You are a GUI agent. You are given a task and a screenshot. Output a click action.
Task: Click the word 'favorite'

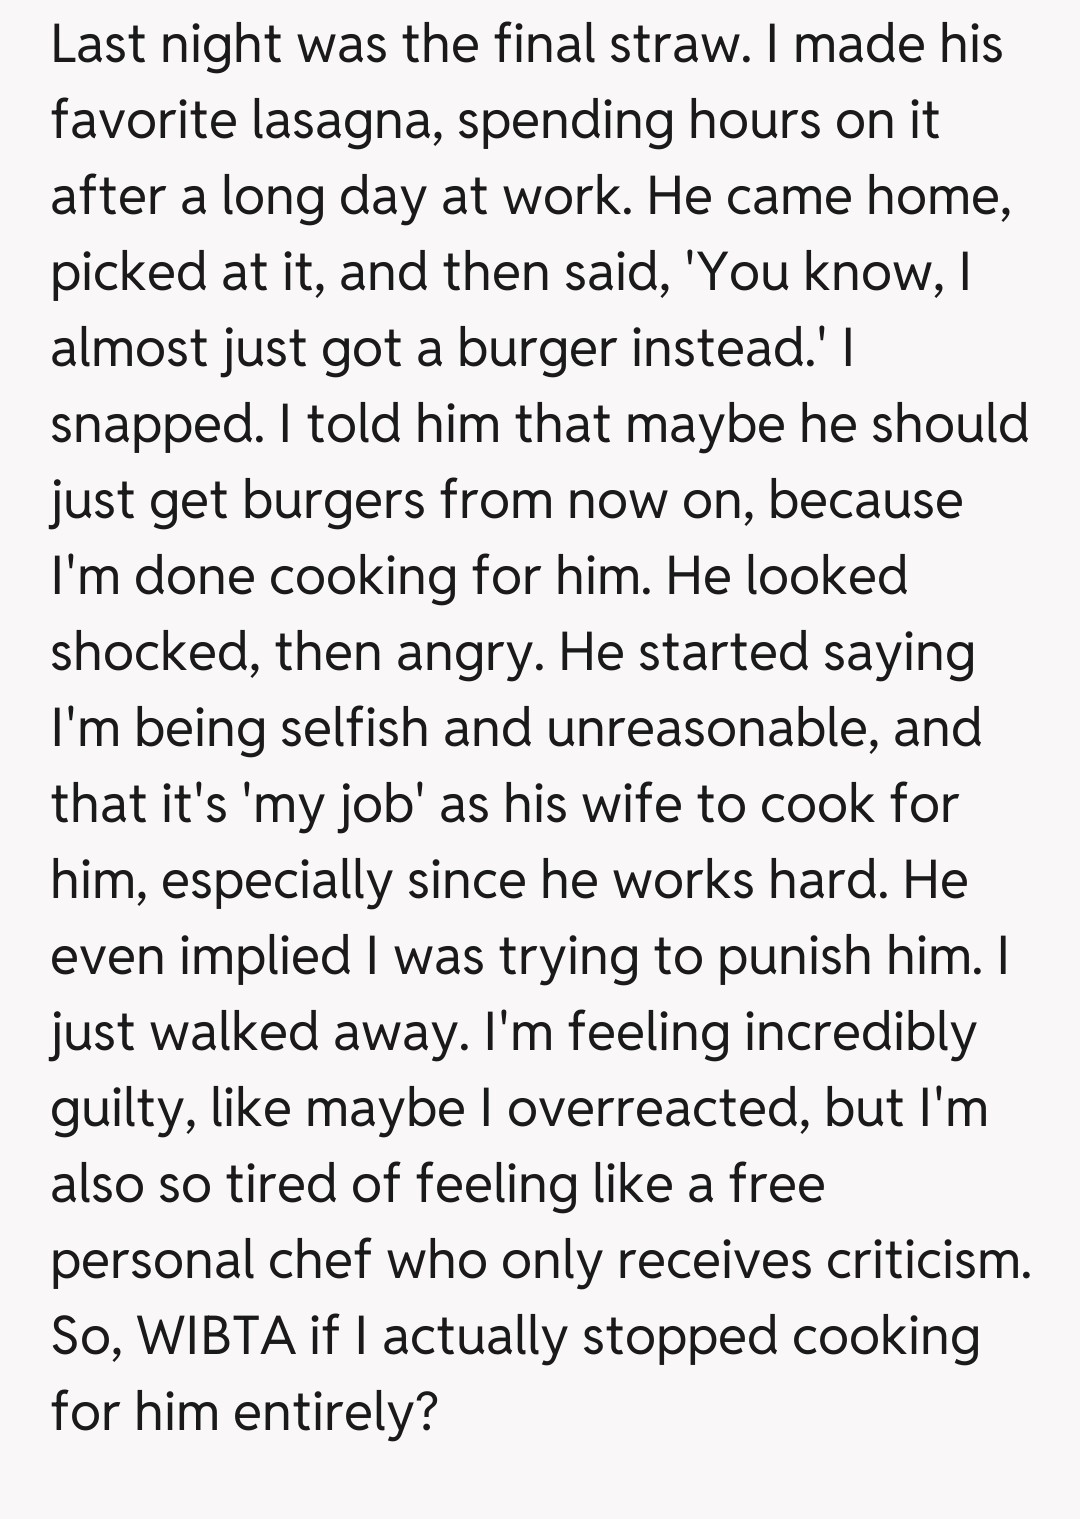point(144,122)
